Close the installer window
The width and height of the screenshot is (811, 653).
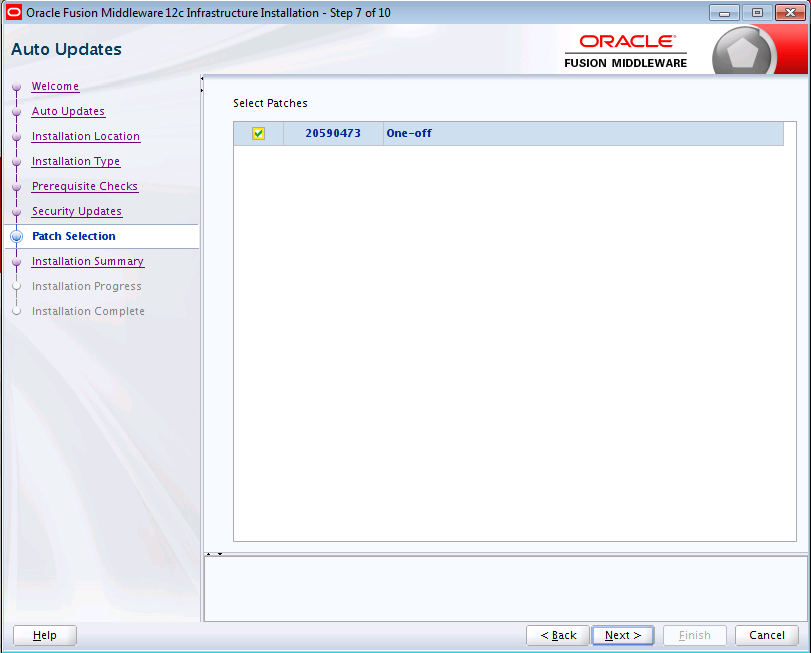tap(790, 12)
